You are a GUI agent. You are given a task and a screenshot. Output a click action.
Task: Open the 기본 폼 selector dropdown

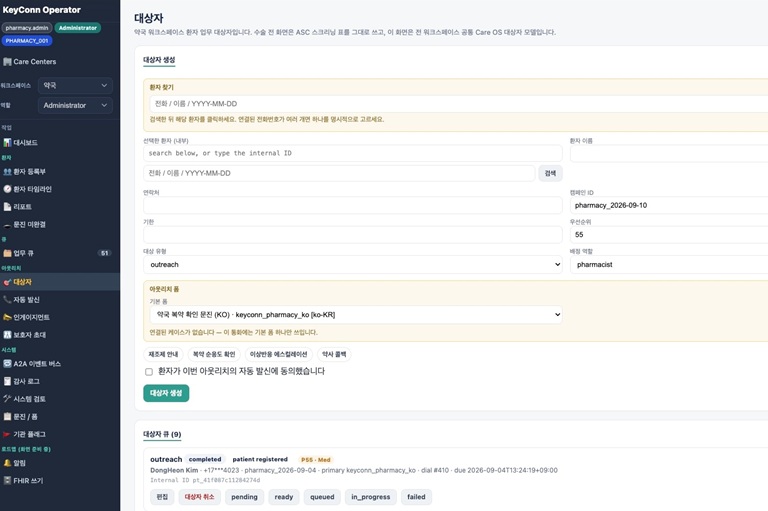[356, 315]
